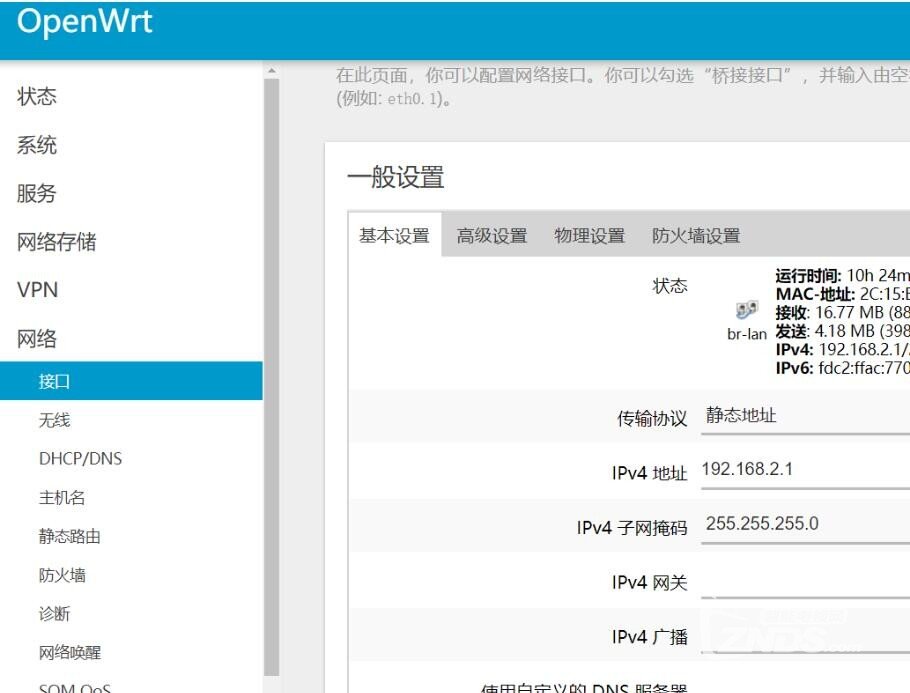
Task: Go to DHCP/DNS settings
Action: (x=81, y=459)
